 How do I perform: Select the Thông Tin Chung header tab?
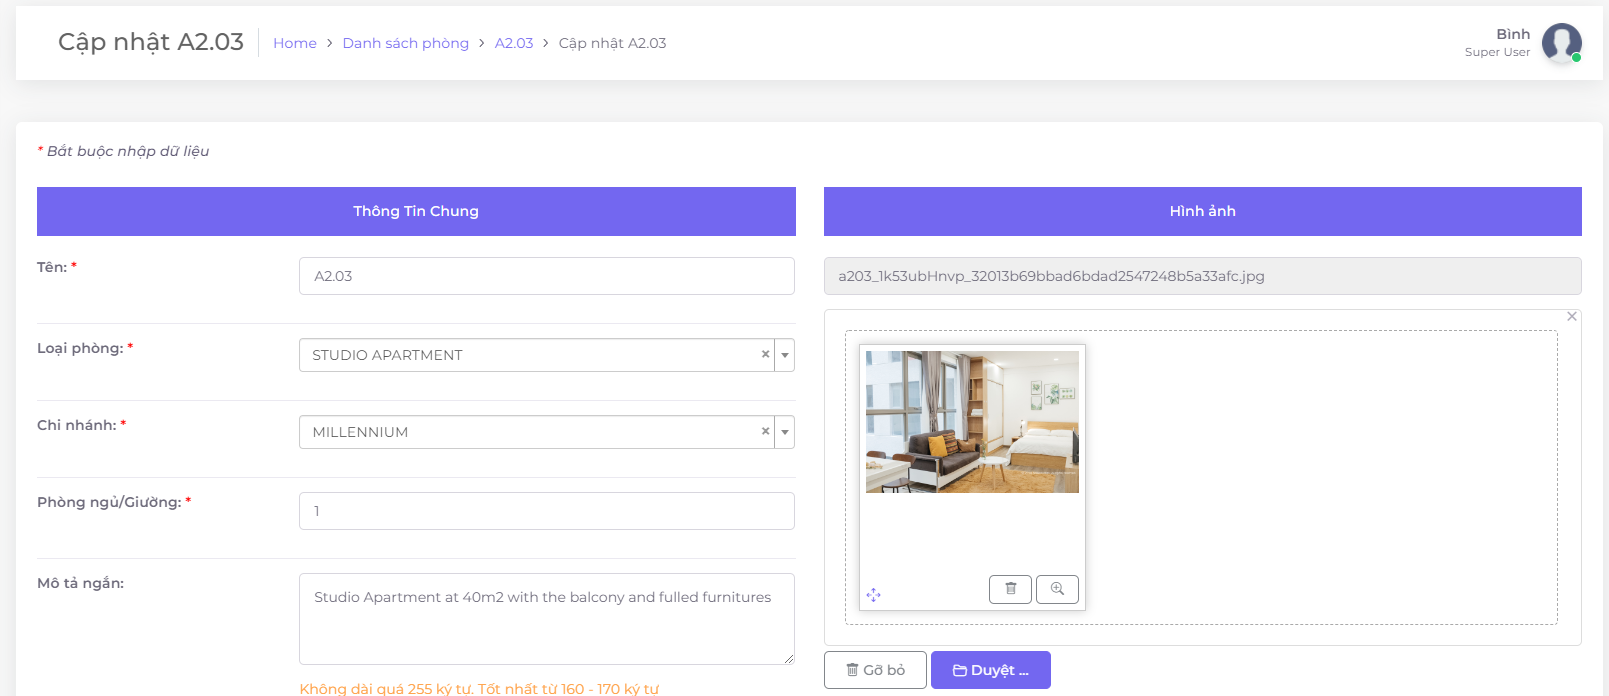pos(416,211)
